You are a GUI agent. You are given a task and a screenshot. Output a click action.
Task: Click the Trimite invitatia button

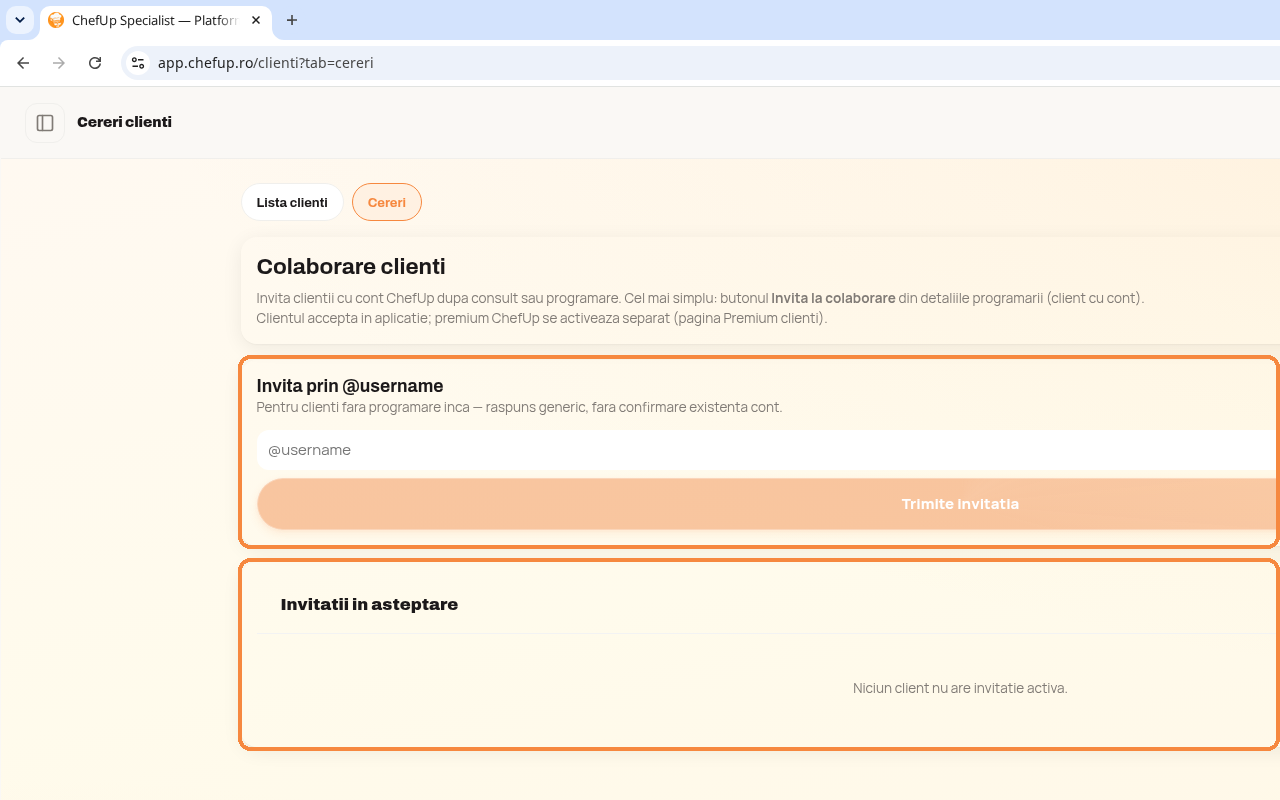tap(768, 504)
